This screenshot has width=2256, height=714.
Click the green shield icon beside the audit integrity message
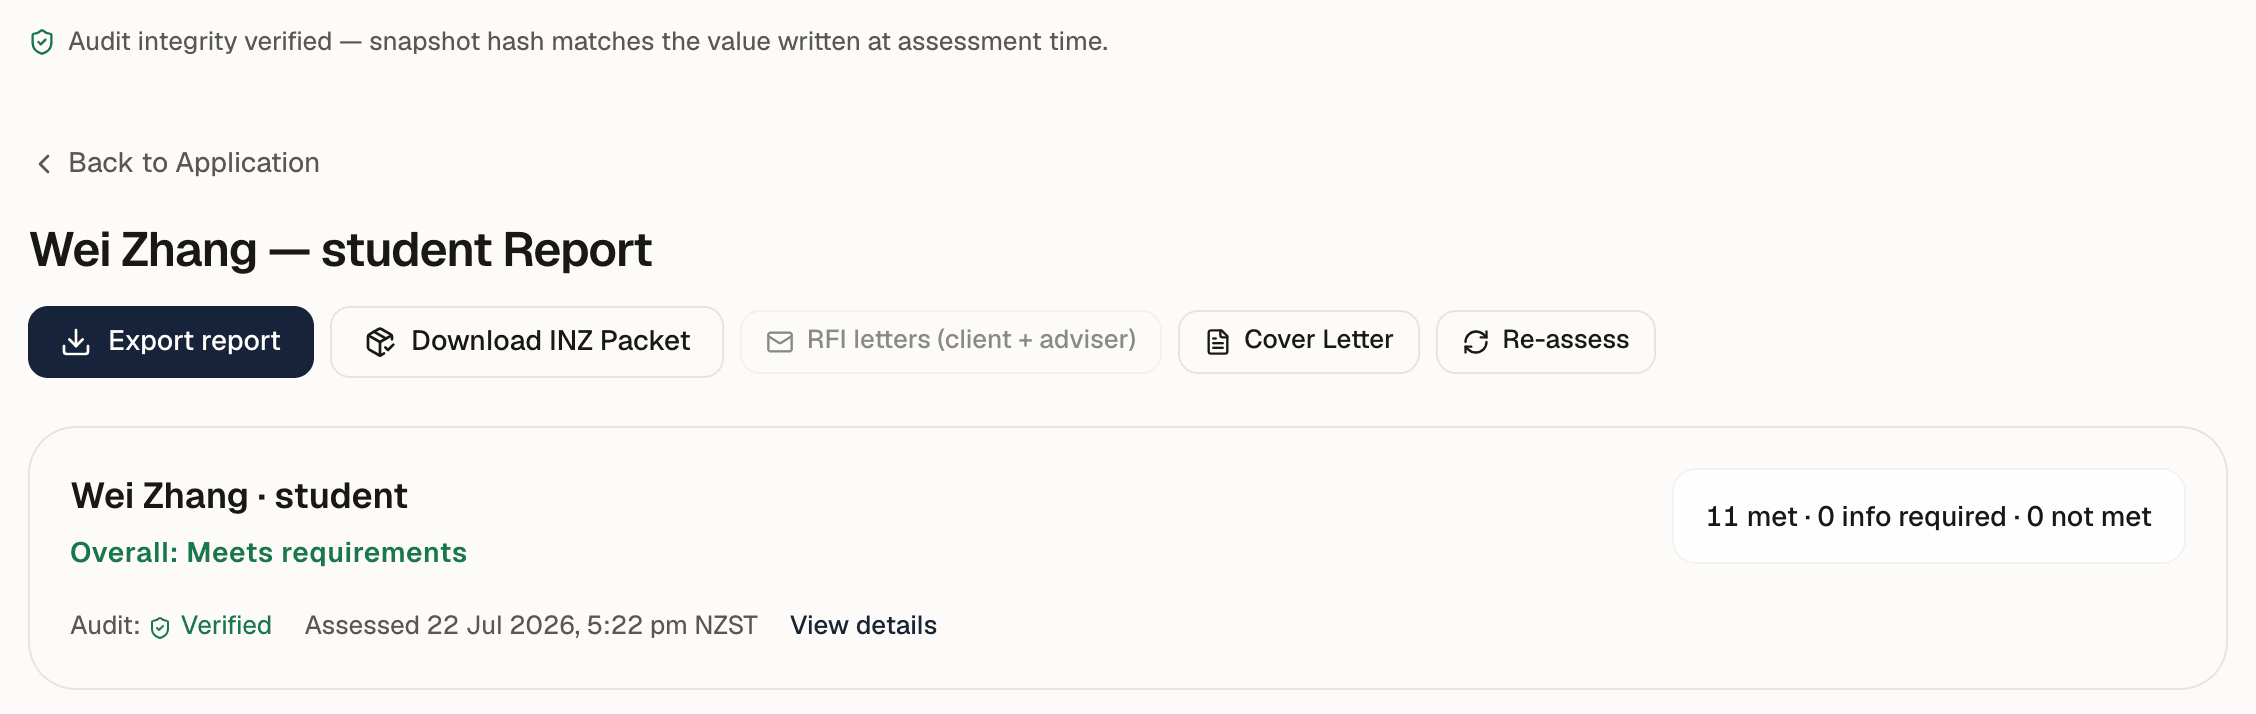pyautogui.click(x=42, y=42)
